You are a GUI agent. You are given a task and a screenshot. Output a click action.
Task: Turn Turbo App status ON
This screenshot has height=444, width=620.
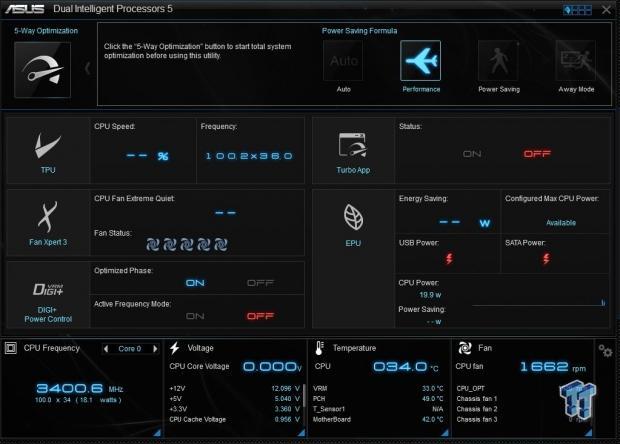(x=472, y=153)
